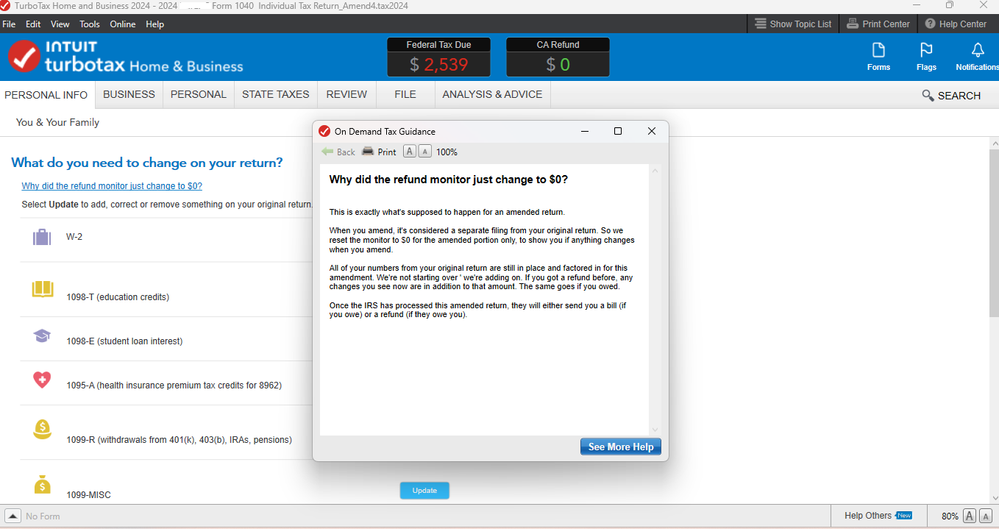Click the 1099-MISC money bag icon
The width and height of the screenshot is (999, 529).
tap(42, 485)
